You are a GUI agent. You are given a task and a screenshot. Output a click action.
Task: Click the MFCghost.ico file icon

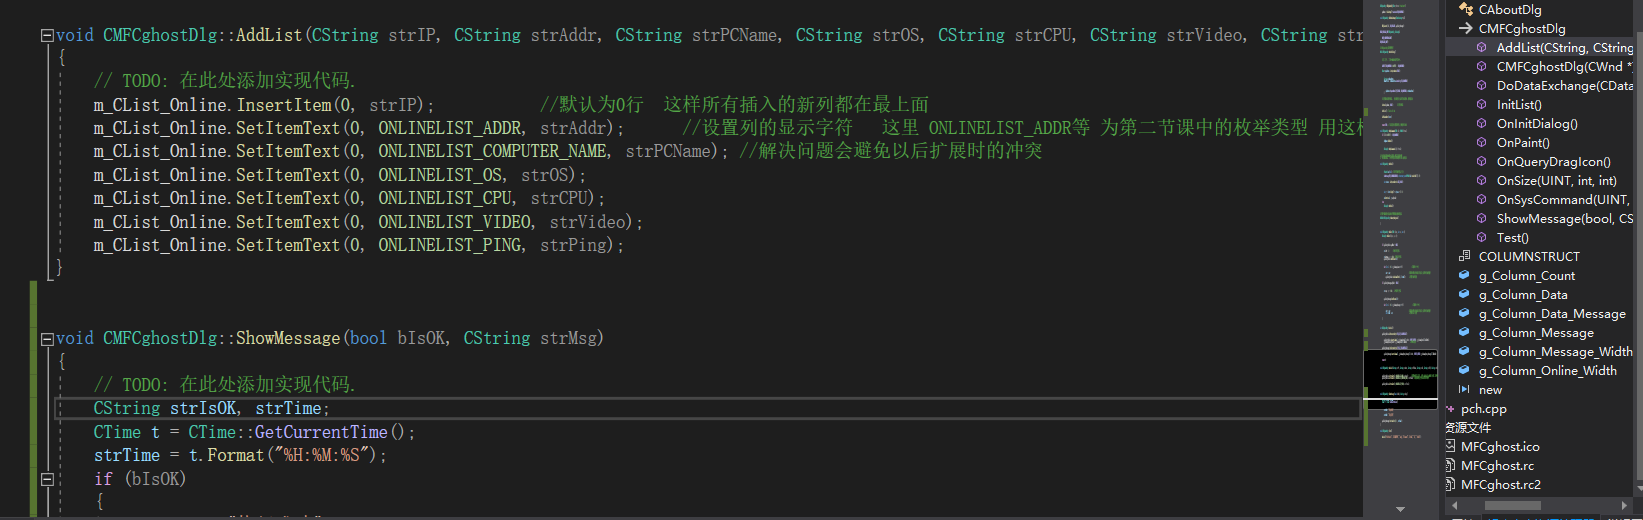pos(1450,447)
